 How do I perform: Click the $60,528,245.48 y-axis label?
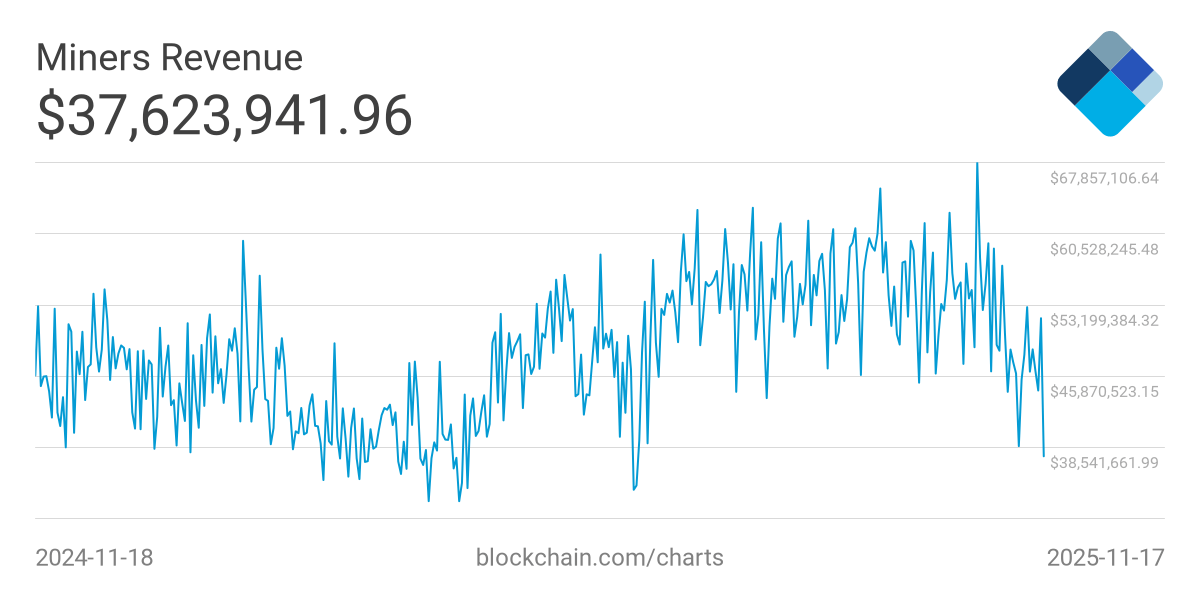point(1103,249)
